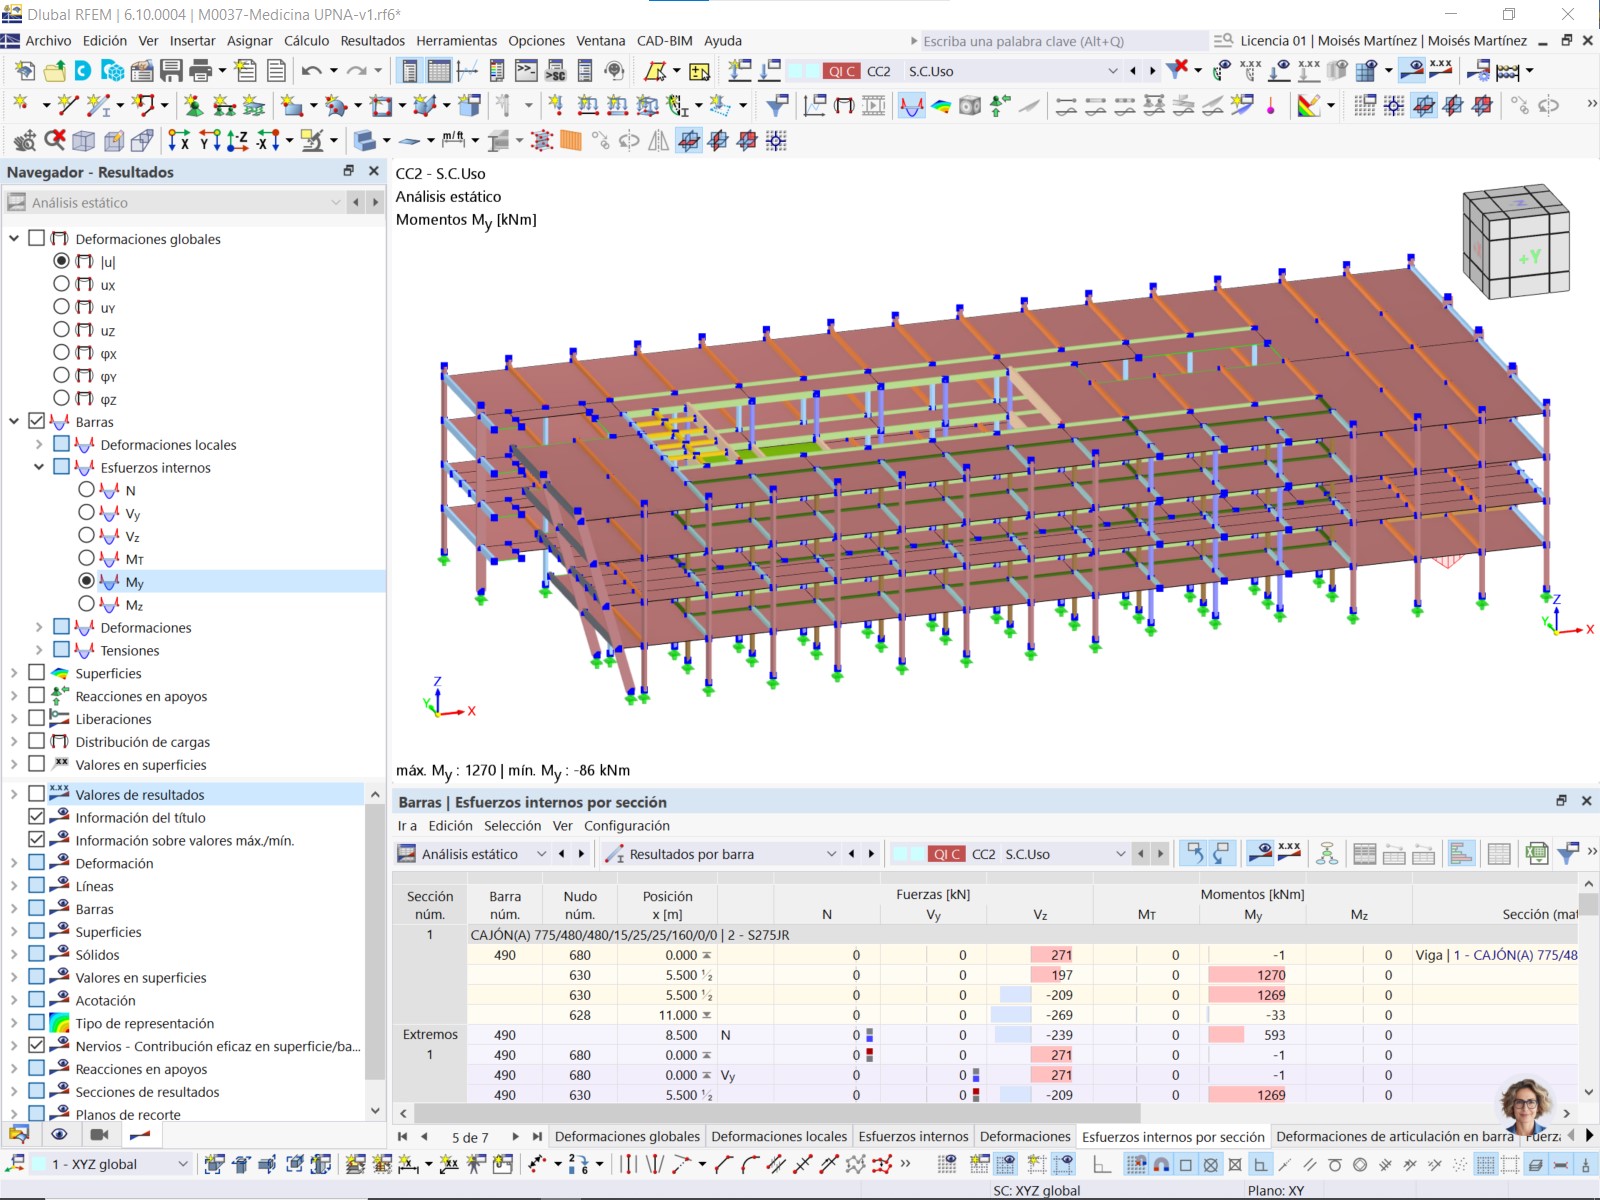Click the delete red X toolbar icon

(x=55, y=140)
